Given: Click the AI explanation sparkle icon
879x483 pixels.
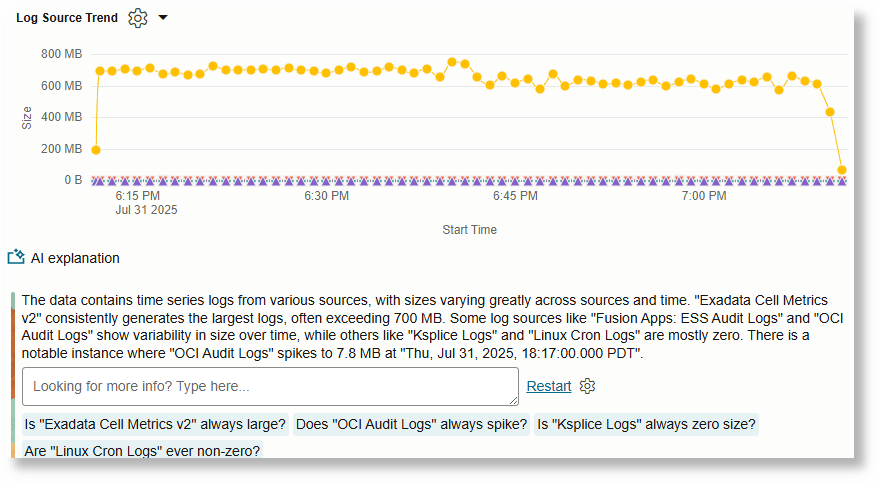Looking at the screenshot, I should (15, 258).
